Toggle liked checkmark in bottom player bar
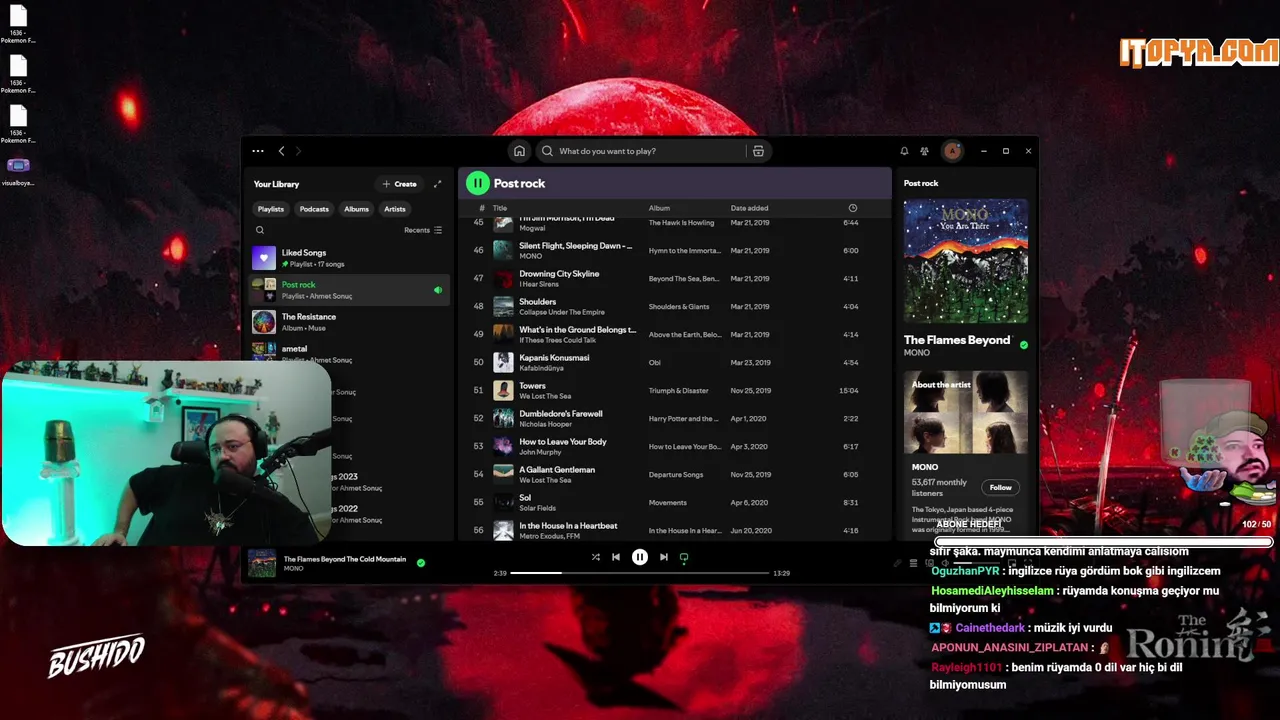Viewport: 1280px width, 720px height. click(420, 563)
